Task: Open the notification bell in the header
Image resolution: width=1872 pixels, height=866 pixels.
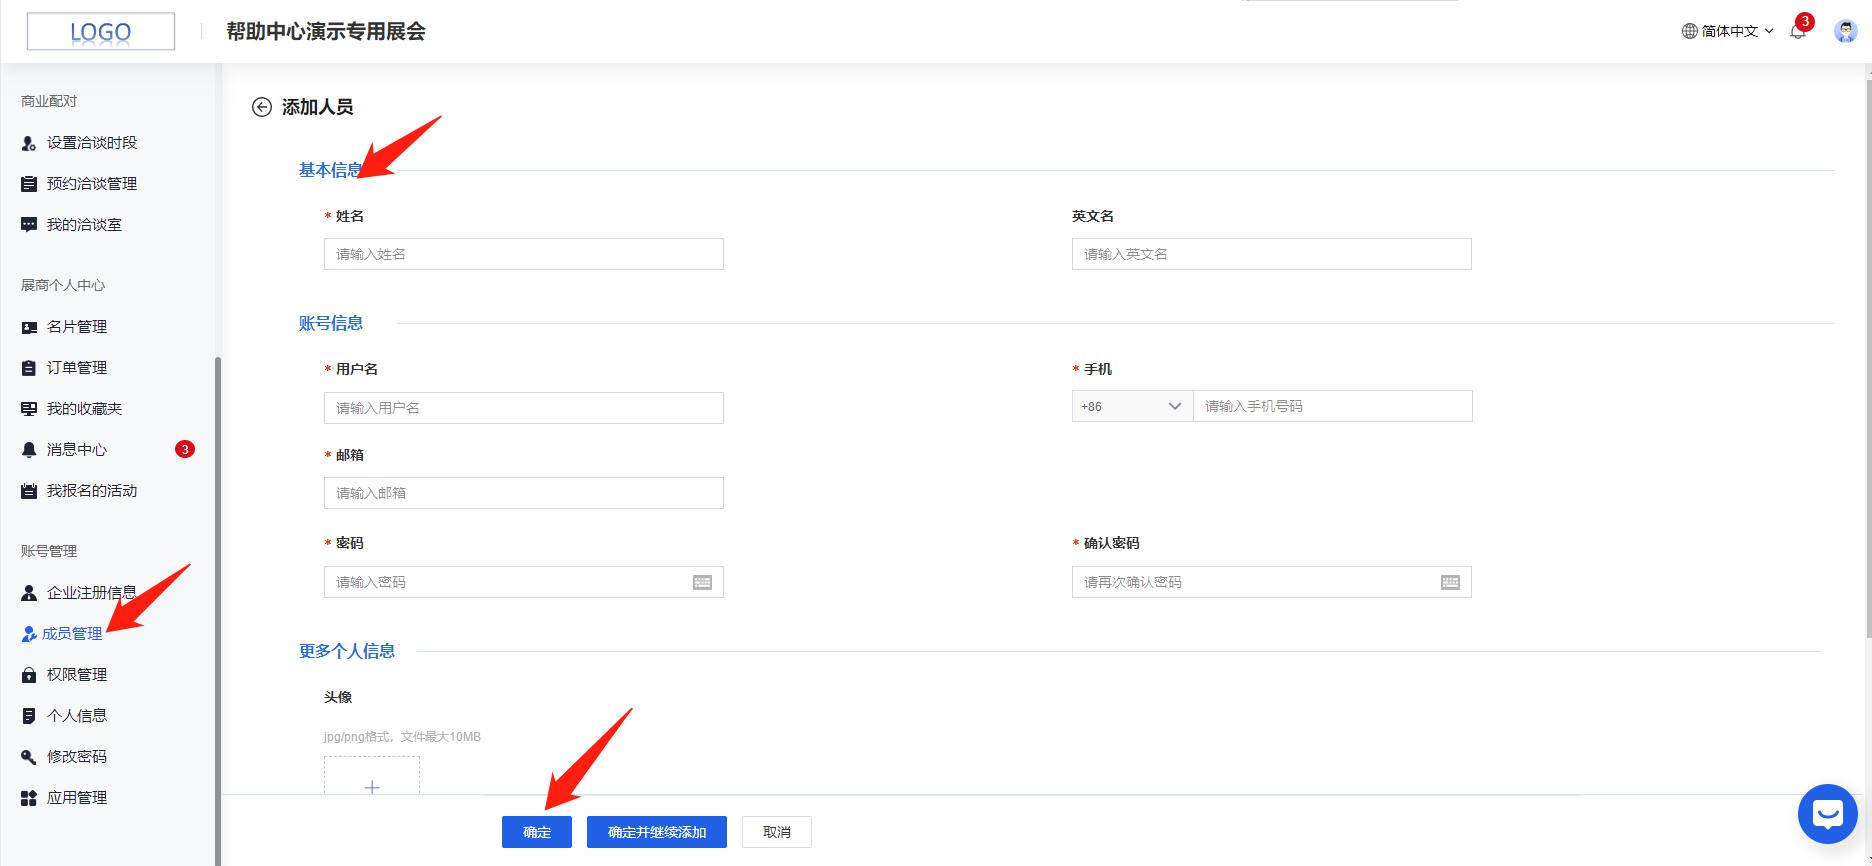Action: coord(1798,31)
